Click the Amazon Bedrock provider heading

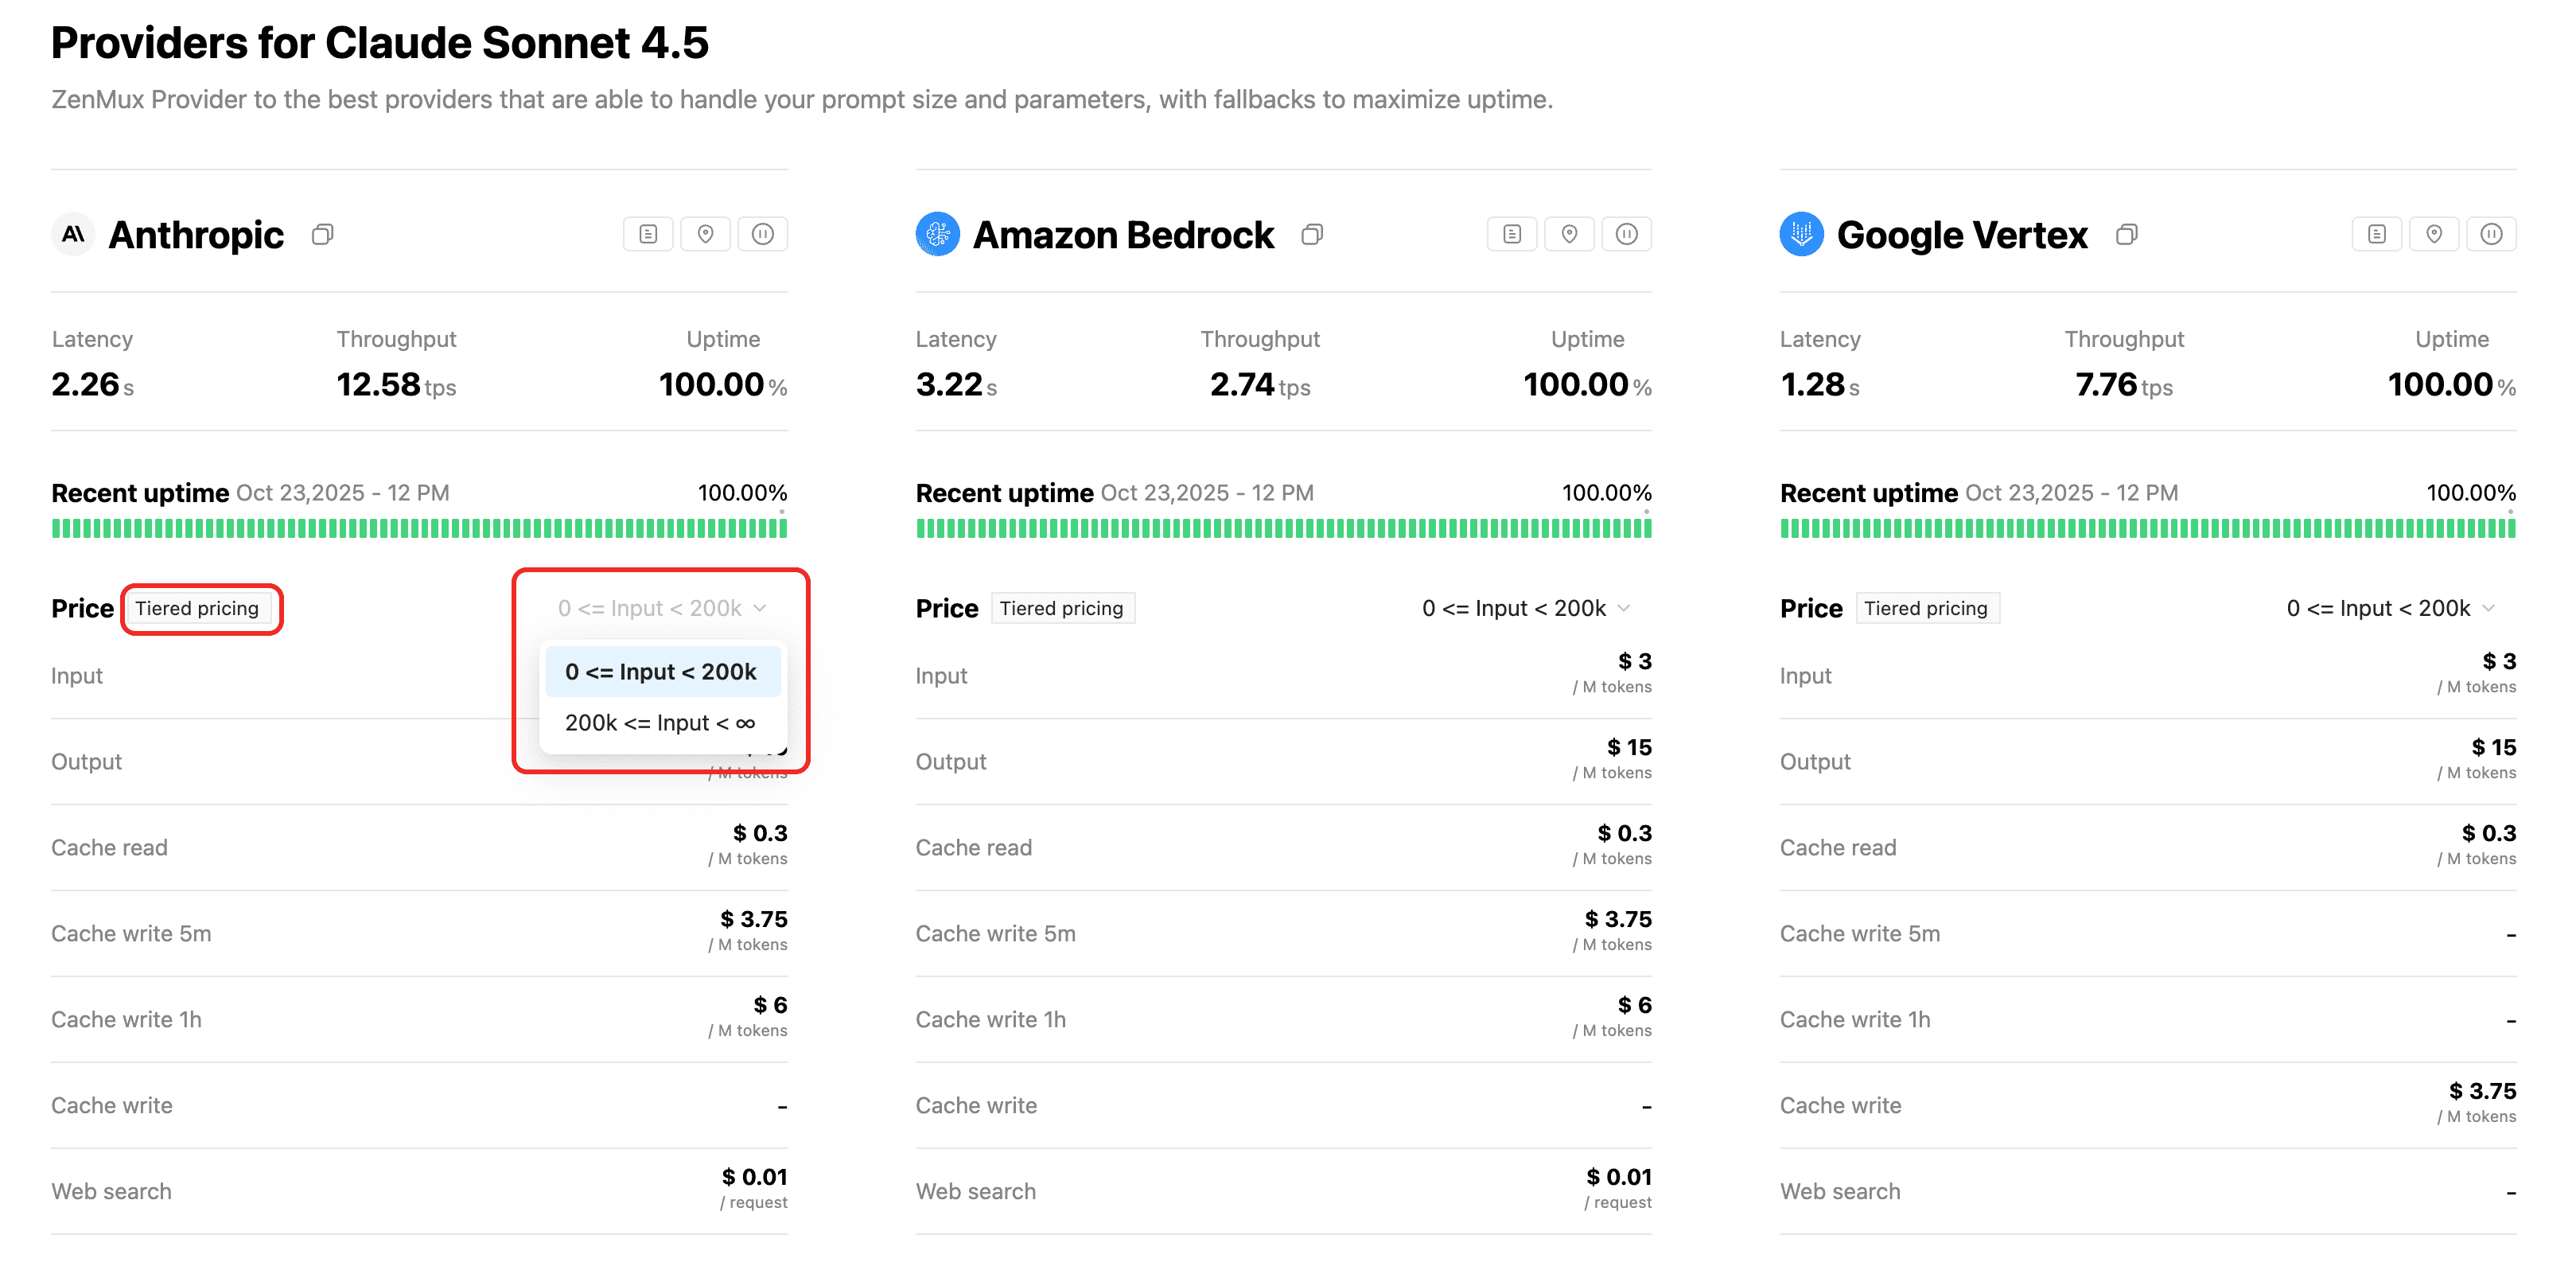coord(1123,235)
